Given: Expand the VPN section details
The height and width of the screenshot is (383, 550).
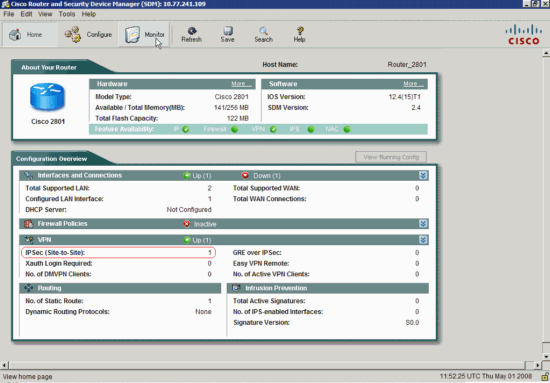Looking at the screenshot, I should pyautogui.click(x=423, y=240).
